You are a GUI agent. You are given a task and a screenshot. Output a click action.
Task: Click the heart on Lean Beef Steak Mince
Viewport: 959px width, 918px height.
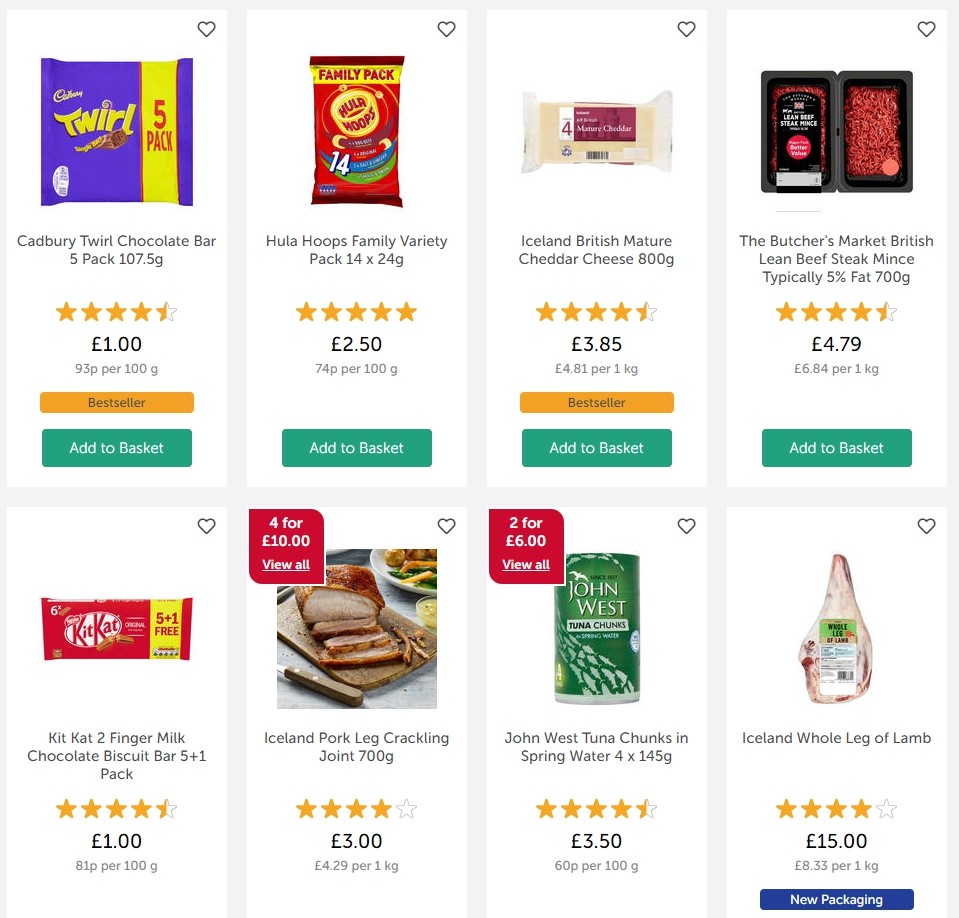click(x=927, y=30)
